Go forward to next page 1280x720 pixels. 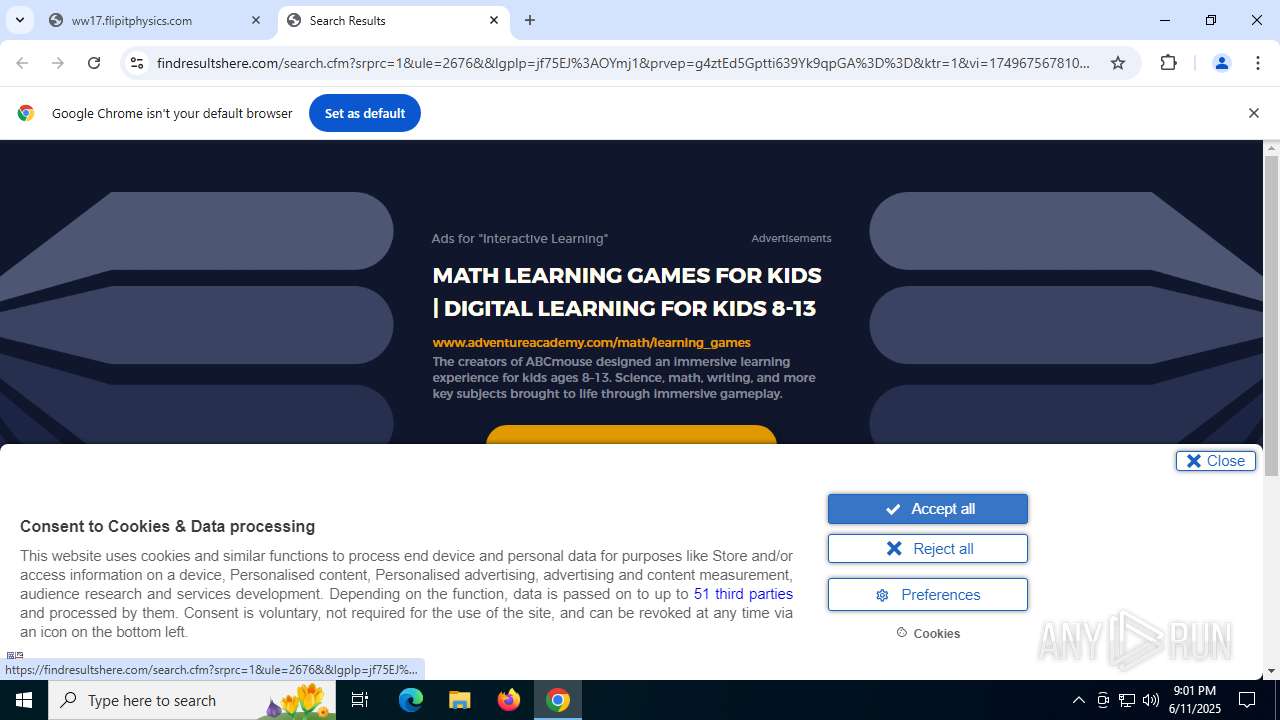point(58,63)
